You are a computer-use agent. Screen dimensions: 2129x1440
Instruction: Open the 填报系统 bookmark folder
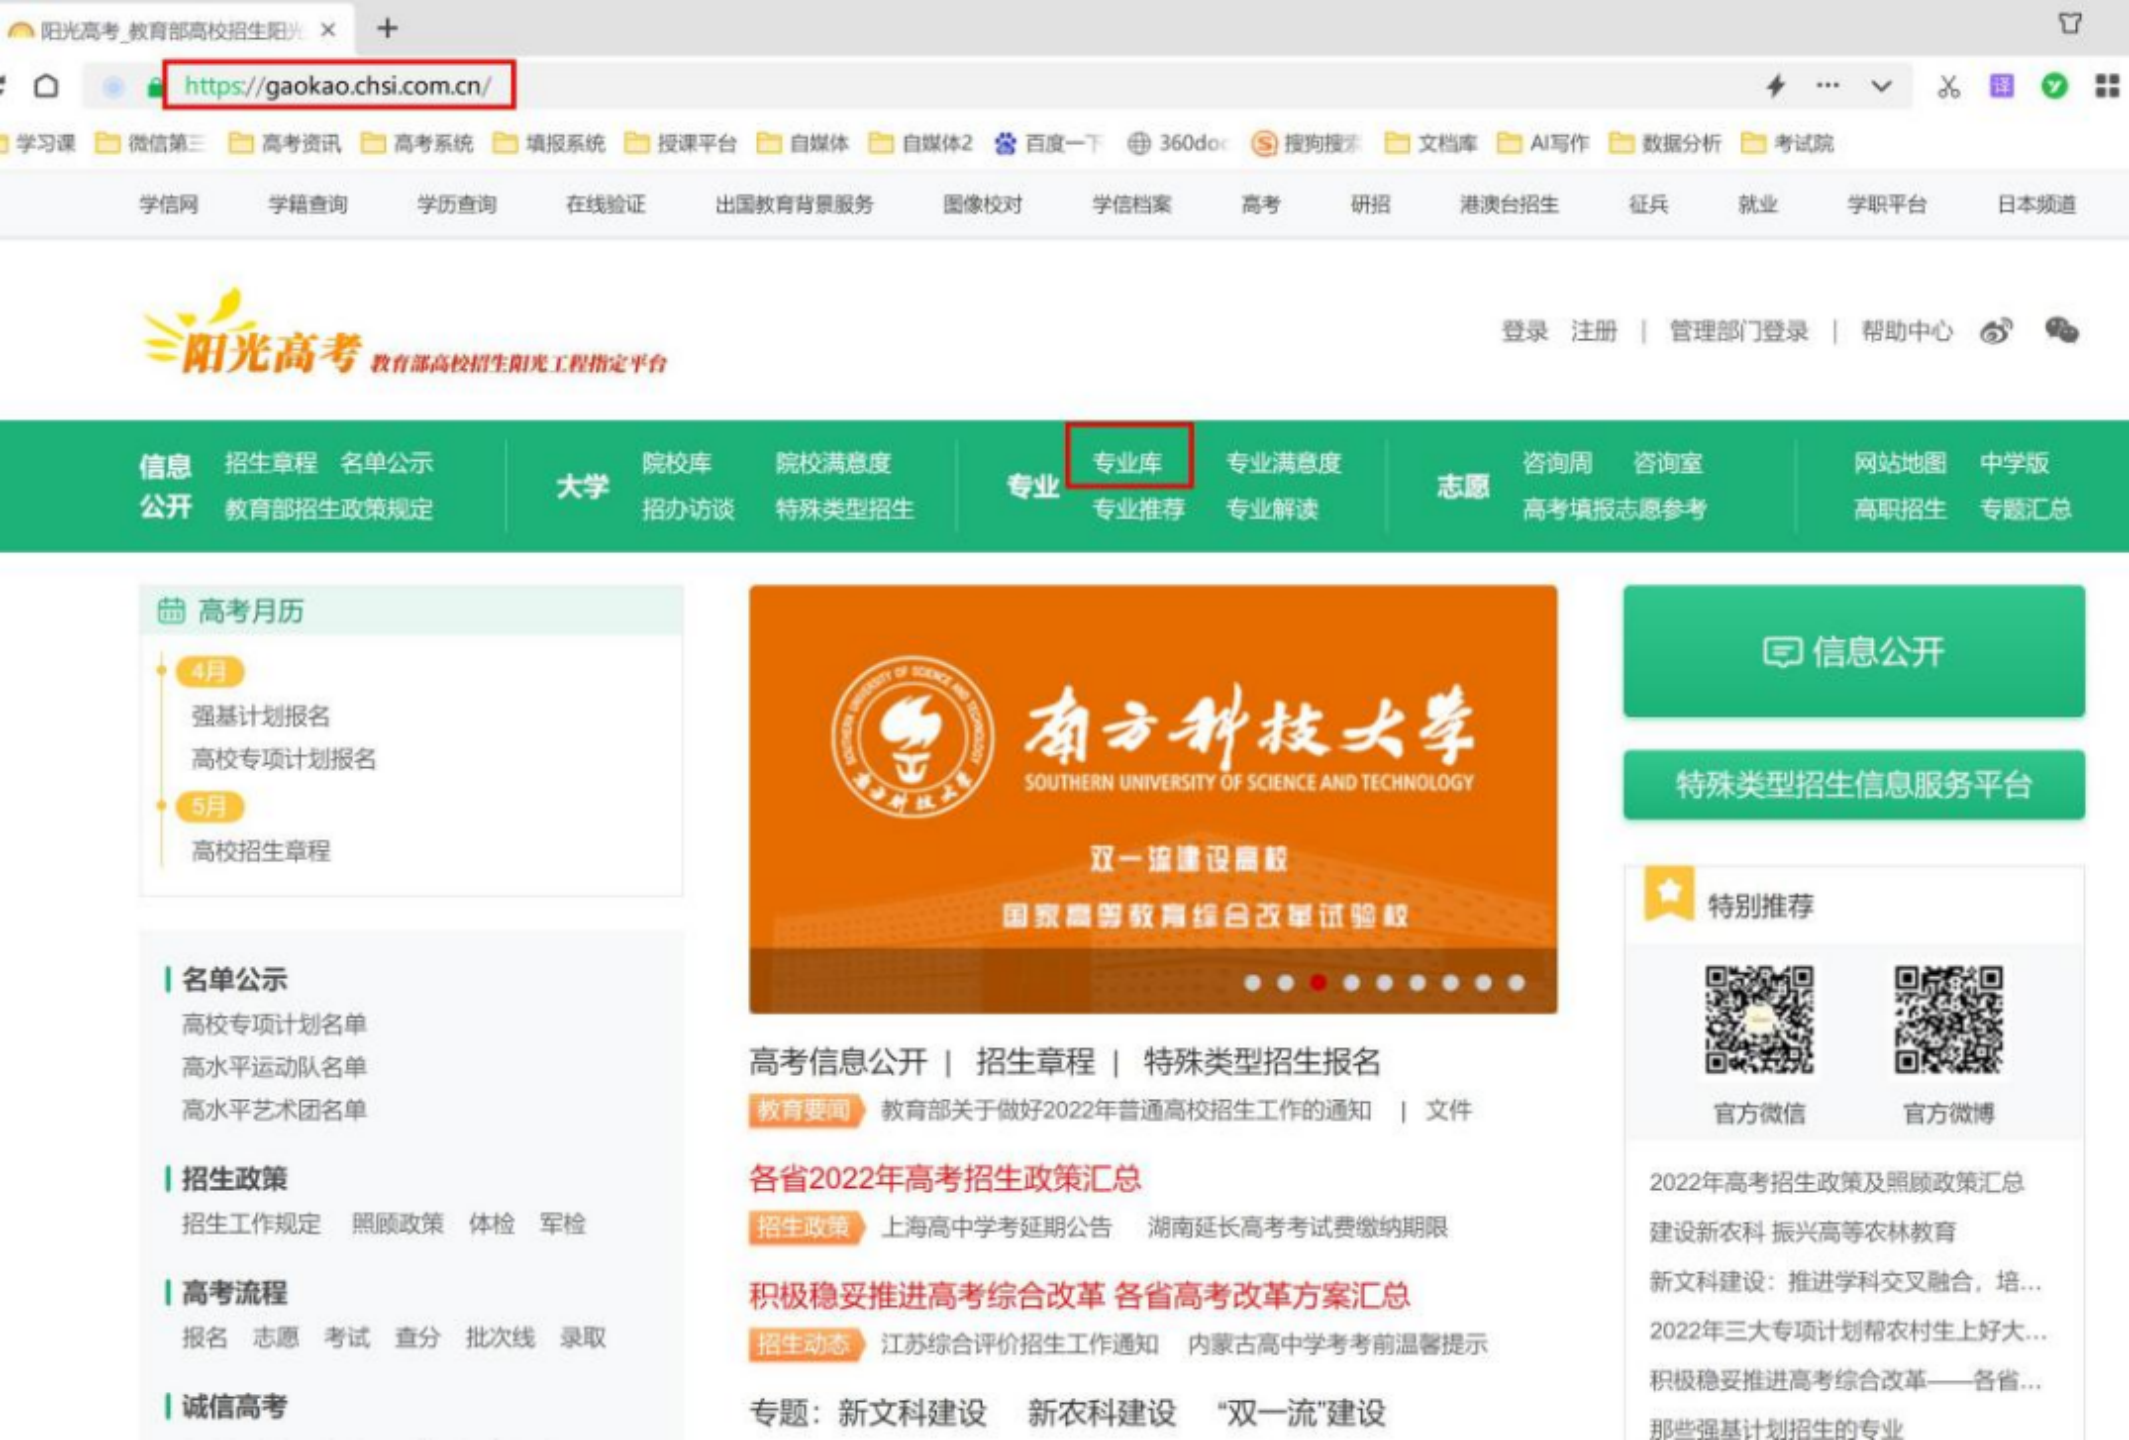[549, 143]
